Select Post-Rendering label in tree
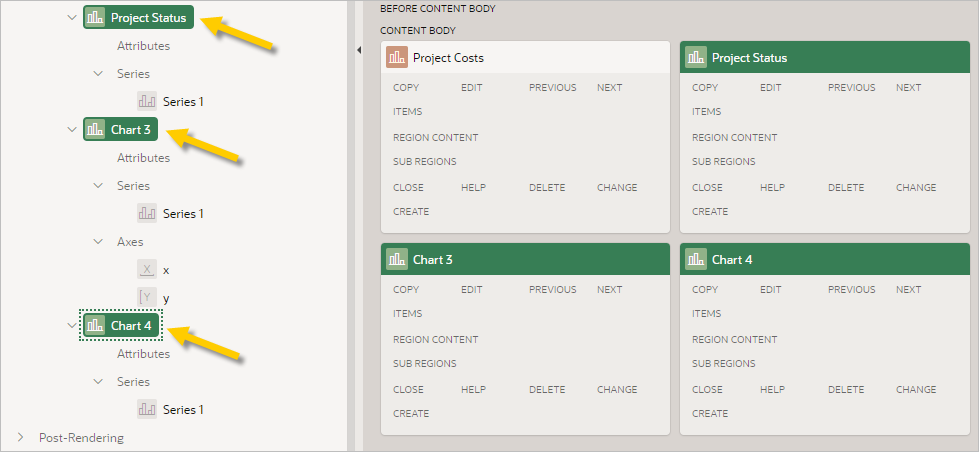Screen dimensions: 979x452 click(x=81, y=437)
